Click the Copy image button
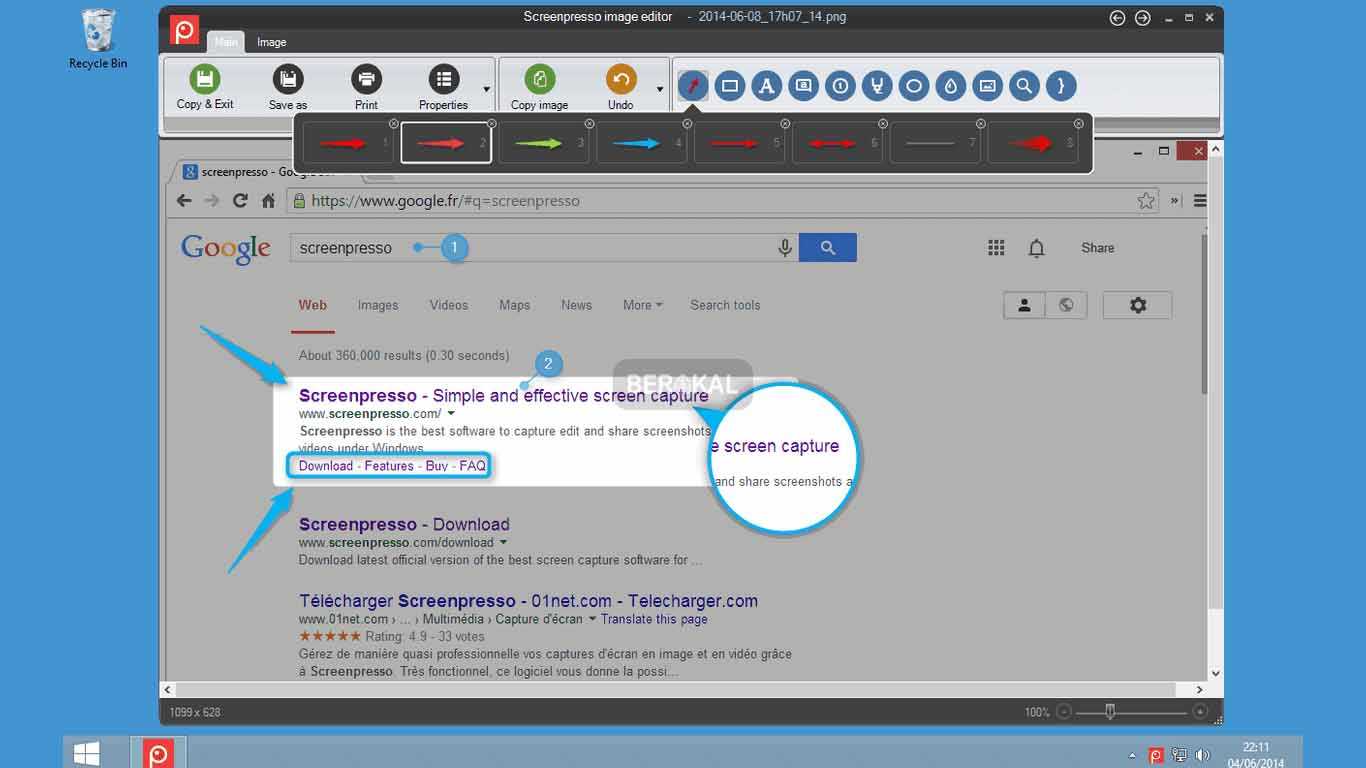 (x=539, y=86)
